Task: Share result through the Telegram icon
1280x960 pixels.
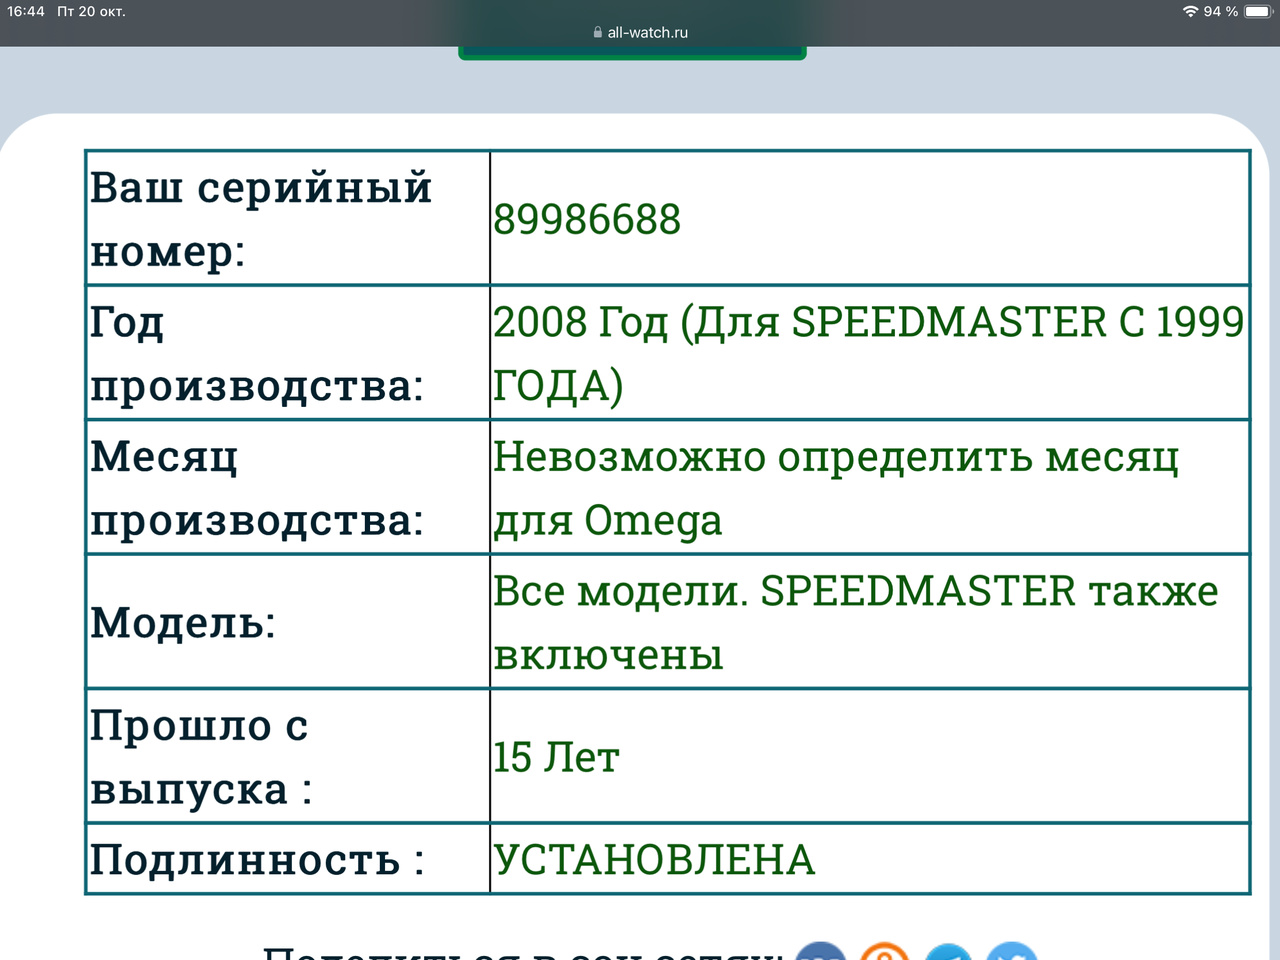Action: 948,952
